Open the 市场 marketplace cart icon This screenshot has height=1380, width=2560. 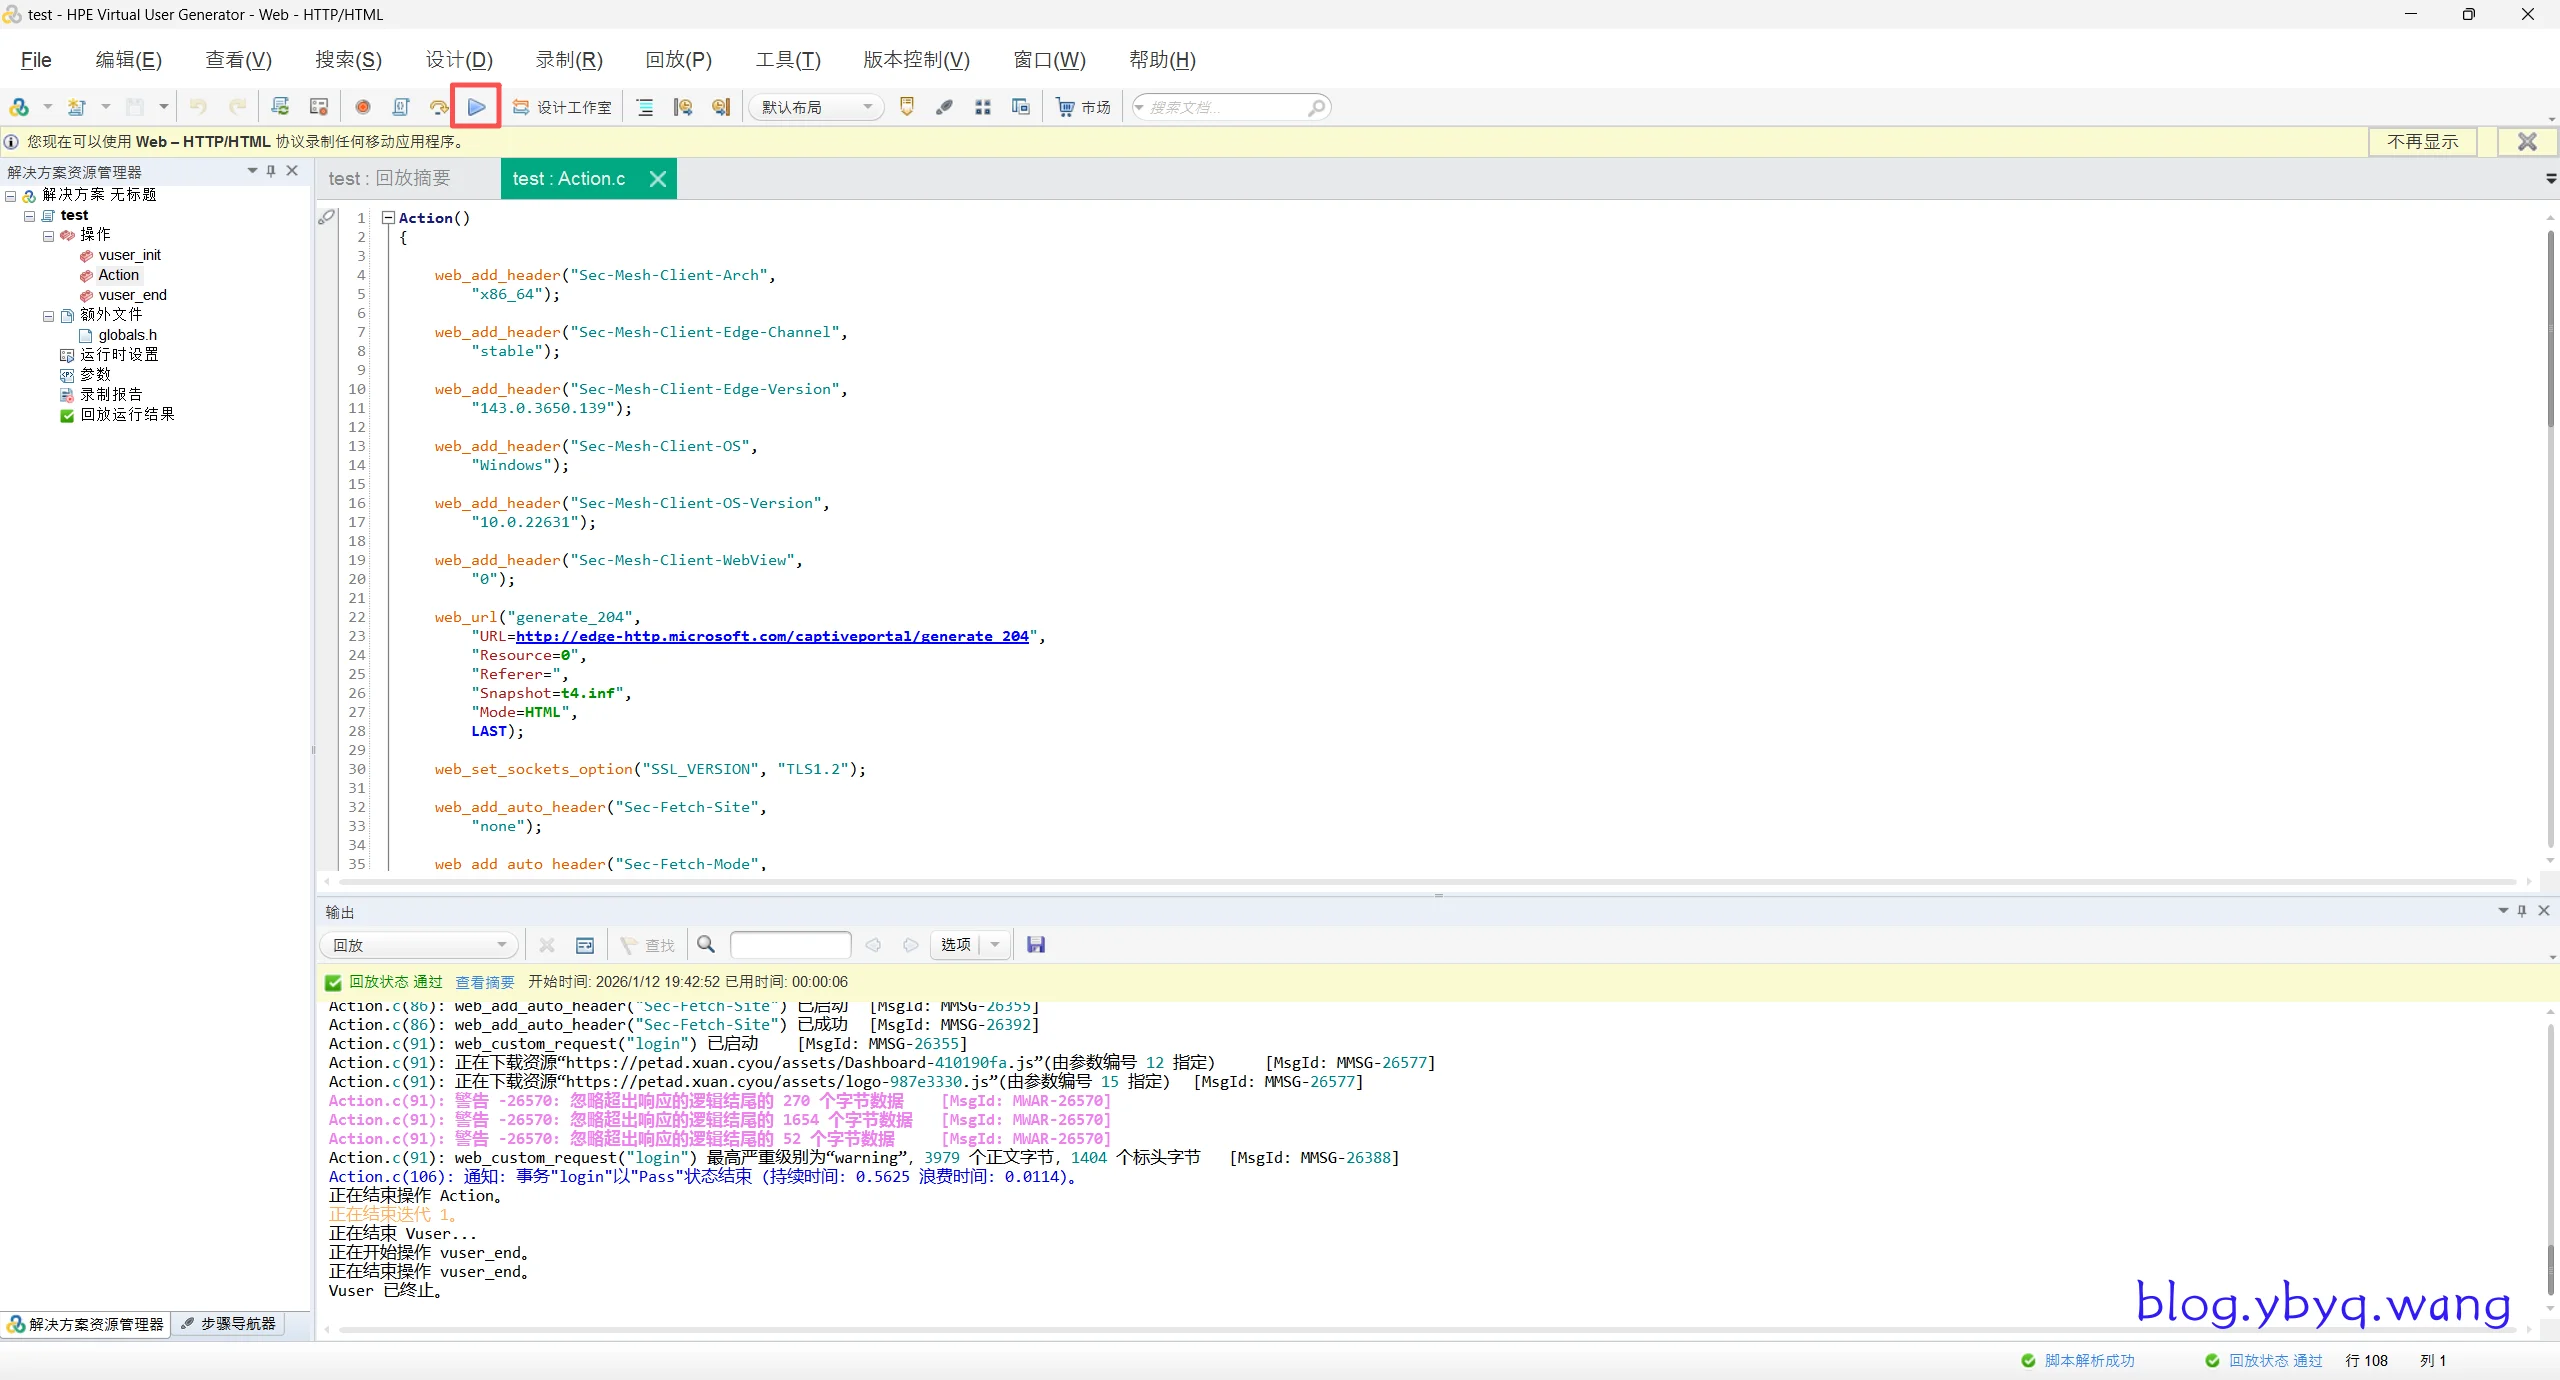pyautogui.click(x=1066, y=107)
